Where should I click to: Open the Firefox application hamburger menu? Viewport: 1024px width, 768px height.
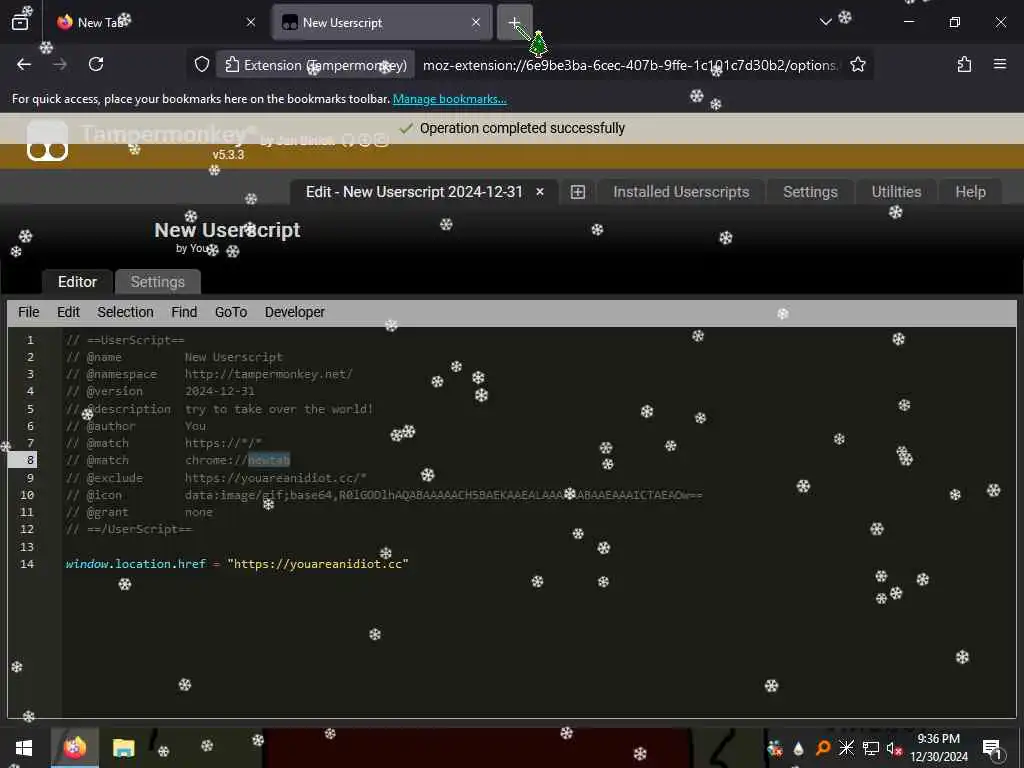tap(1000, 65)
